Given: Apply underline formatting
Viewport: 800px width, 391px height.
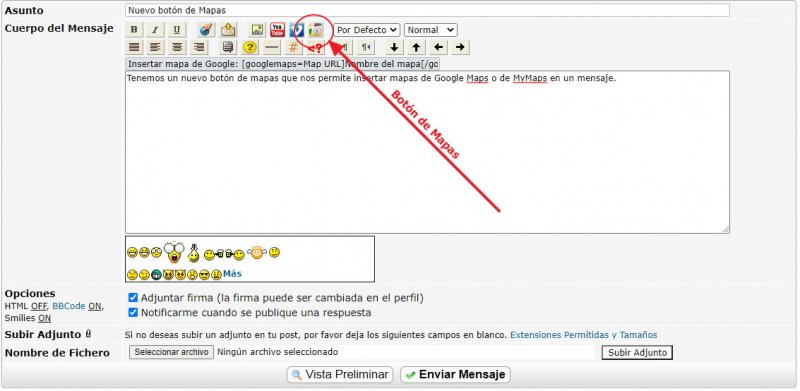Looking at the screenshot, I should pos(177,30).
